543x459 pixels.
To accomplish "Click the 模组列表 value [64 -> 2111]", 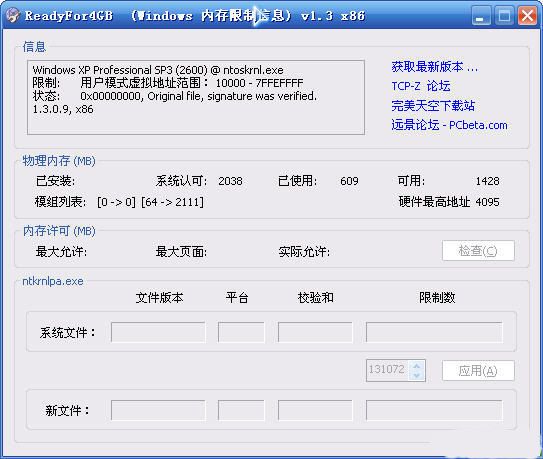I will 172,202.
